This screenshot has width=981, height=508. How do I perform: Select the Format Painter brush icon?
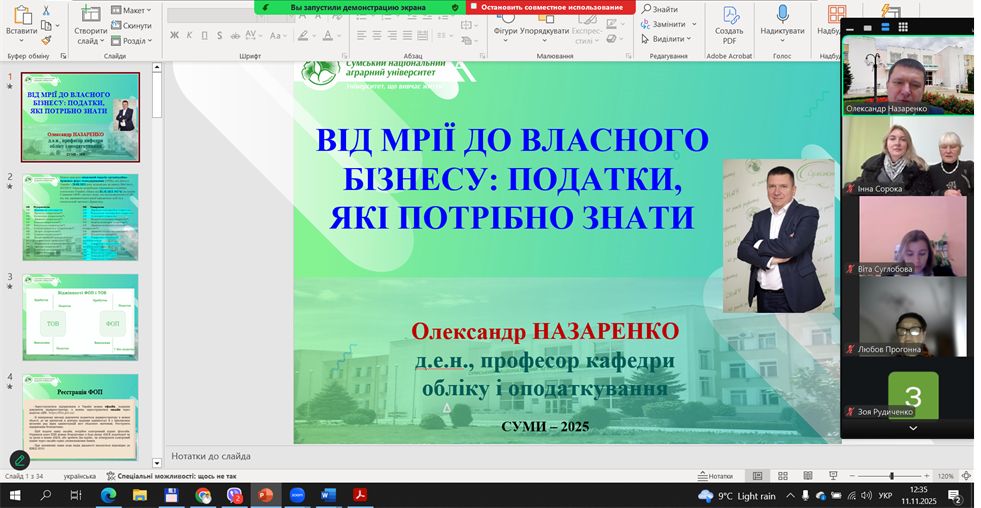46,41
